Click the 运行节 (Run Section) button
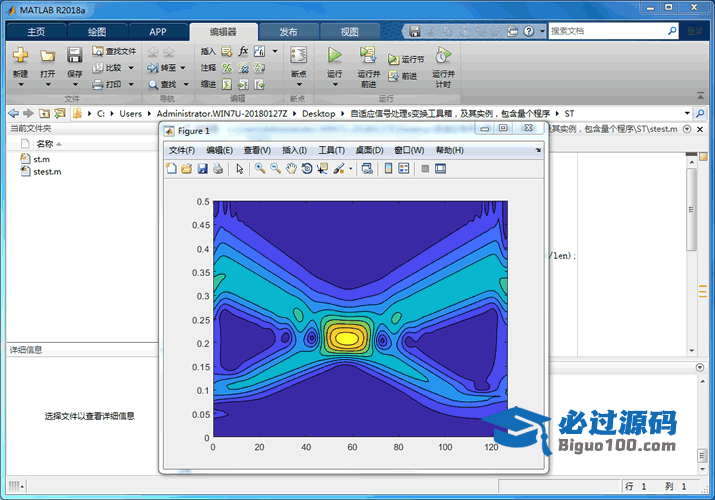 (x=406, y=59)
